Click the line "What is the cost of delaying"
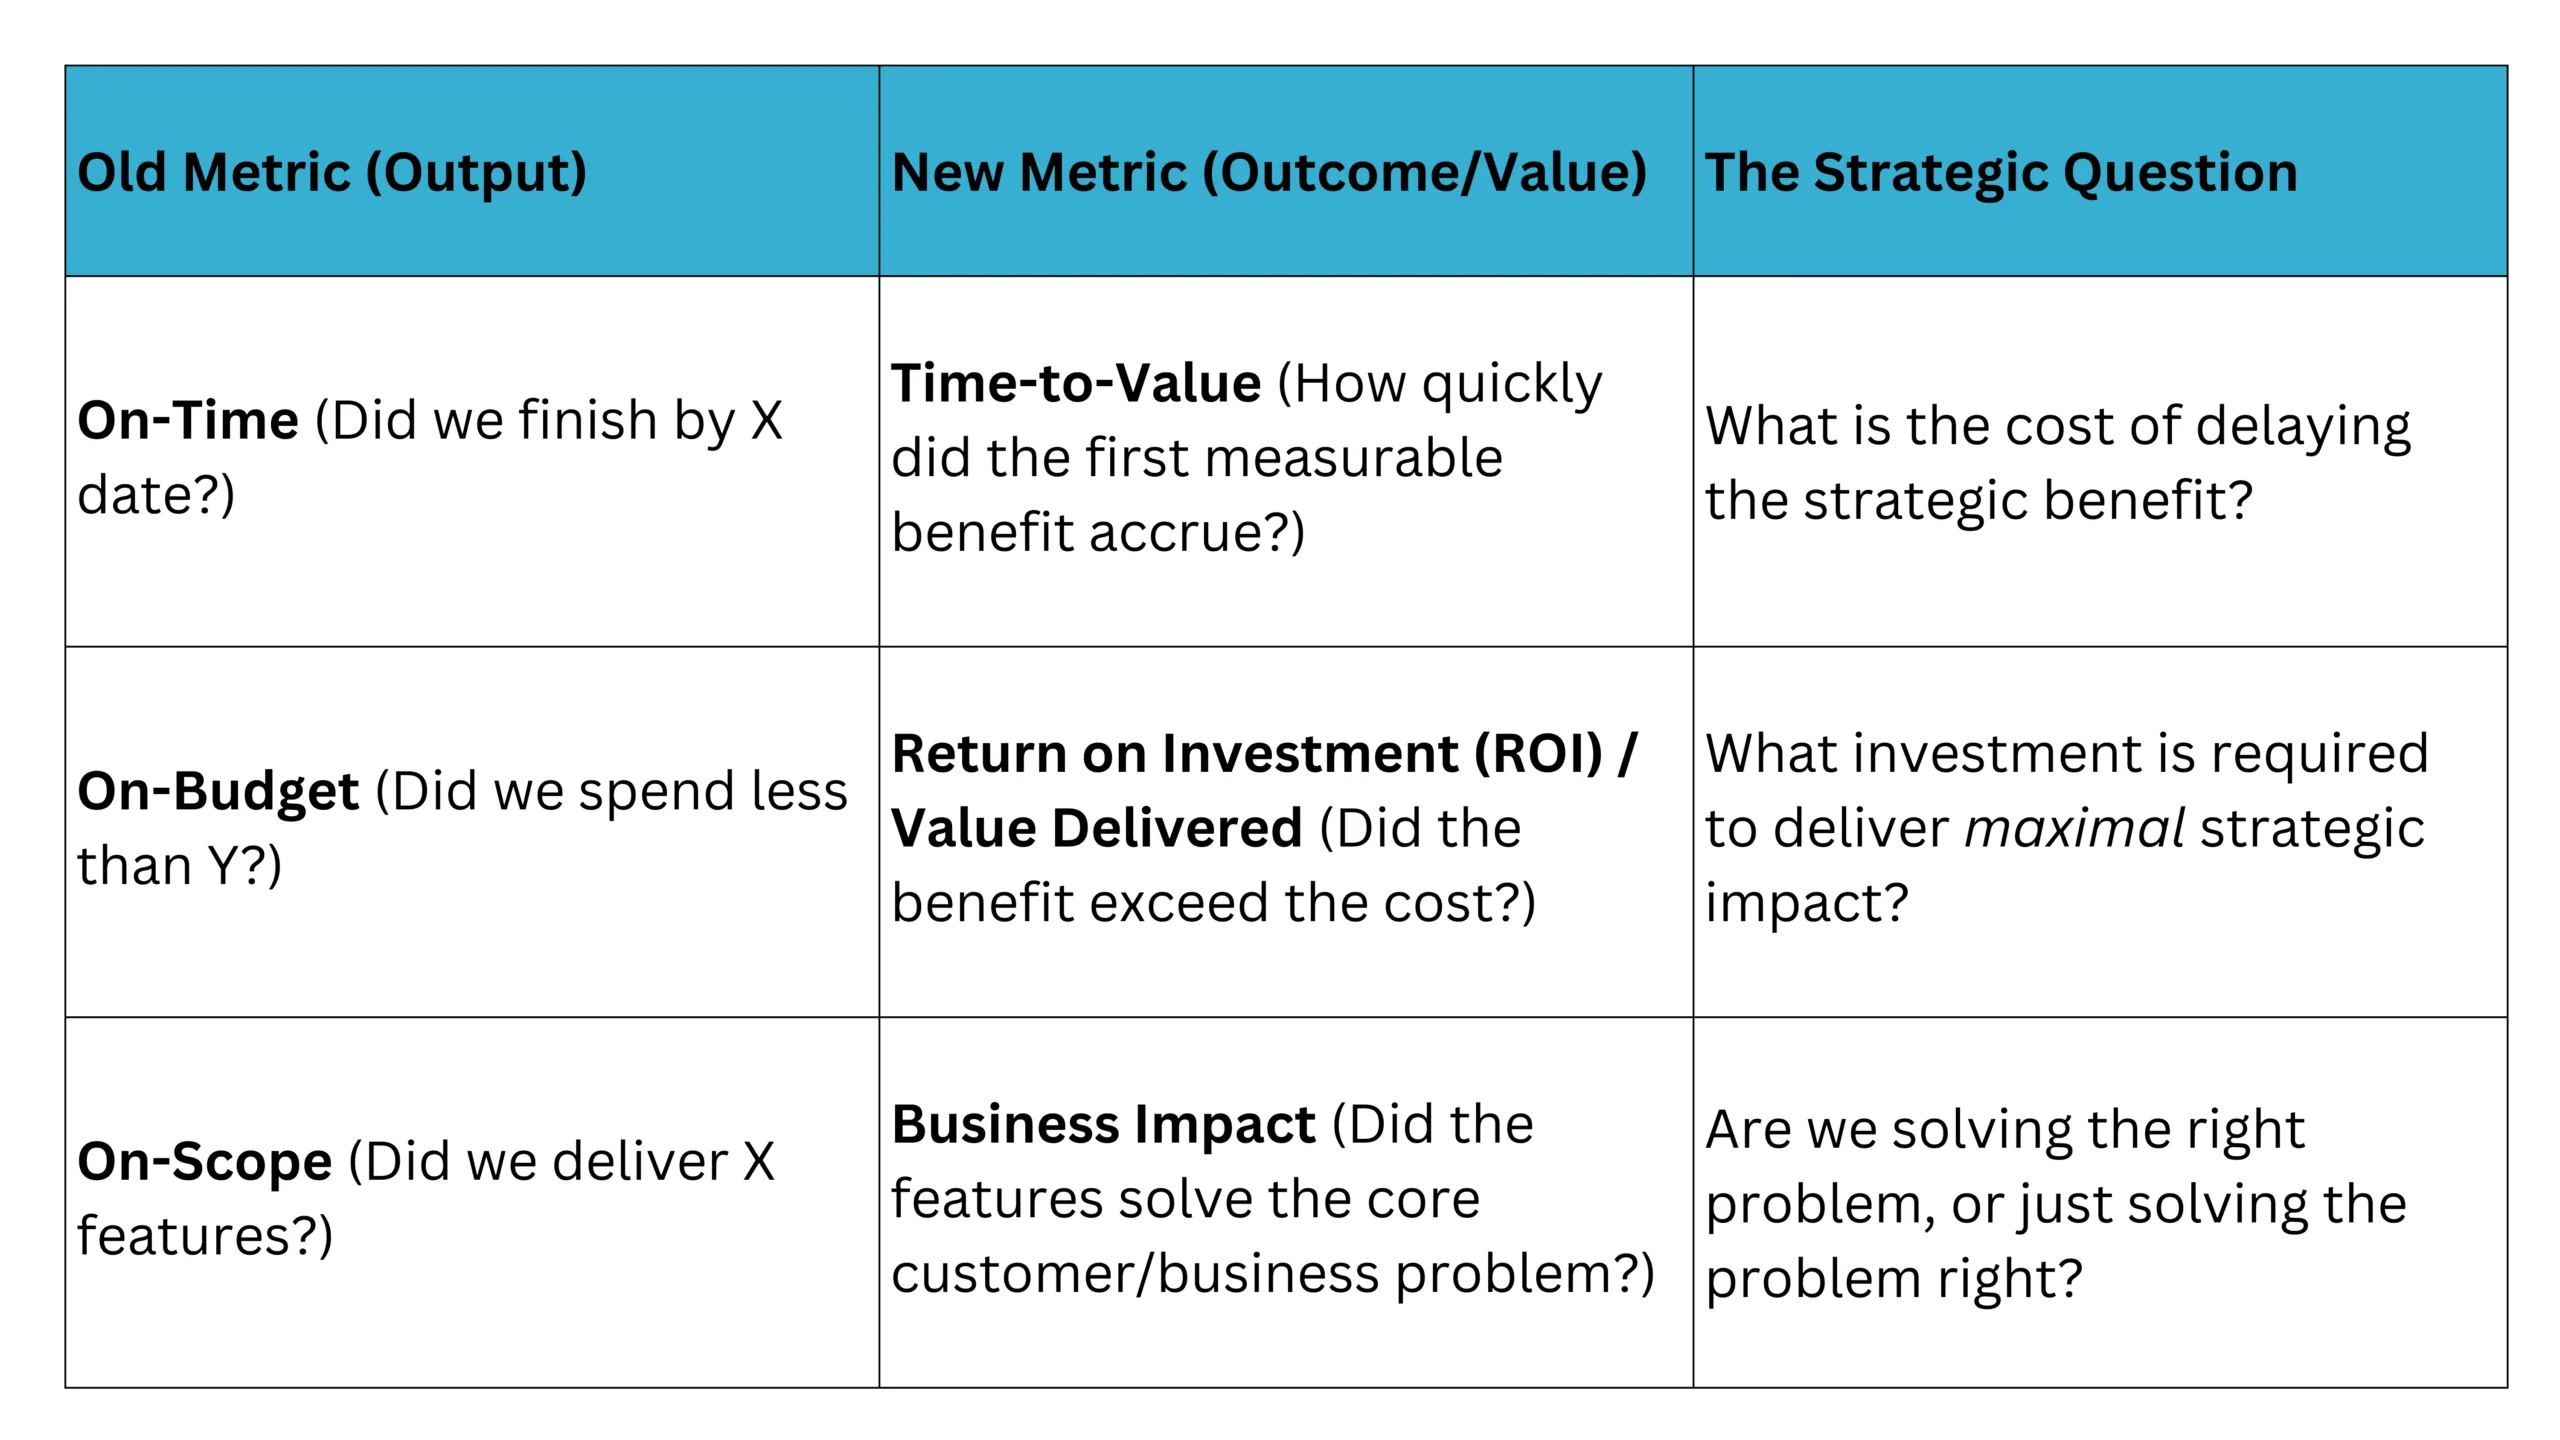Viewport: 2560px width, 1440px height. [2058, 426]
